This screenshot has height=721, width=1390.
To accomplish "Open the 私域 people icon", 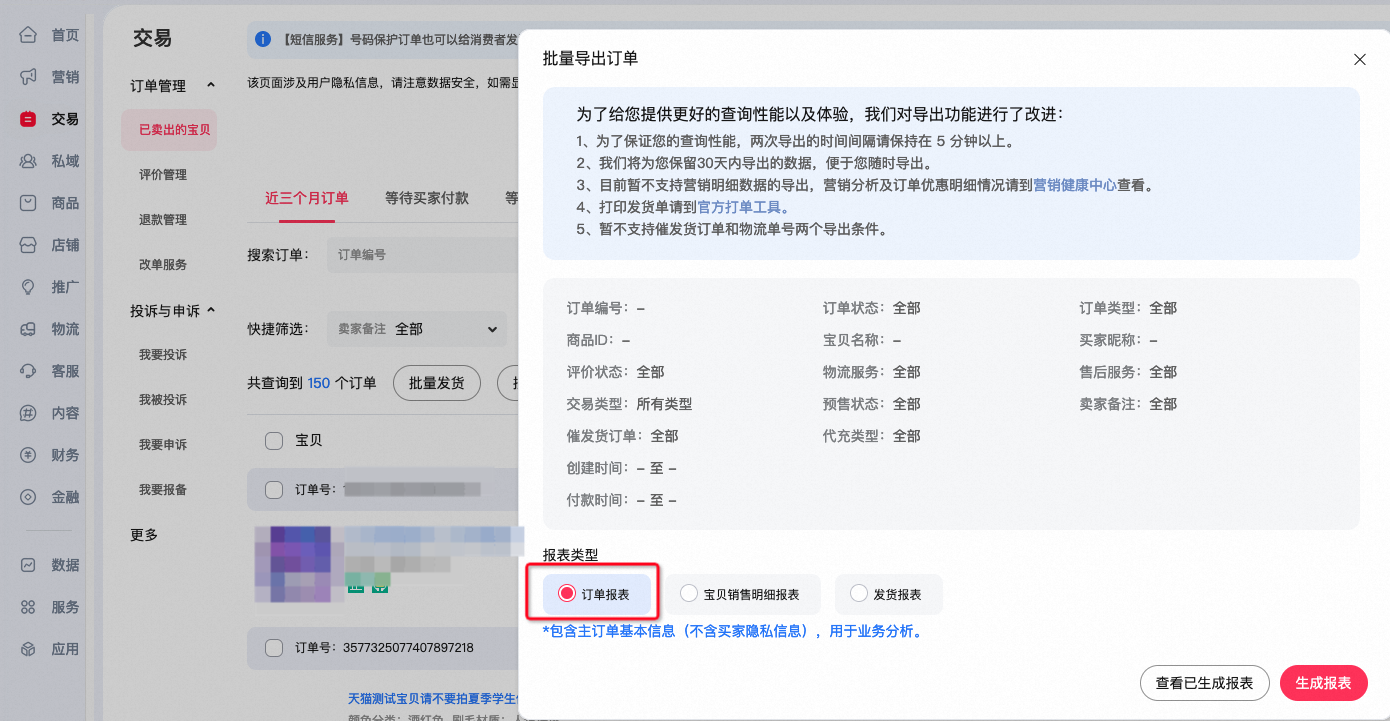I will (29, 161).
